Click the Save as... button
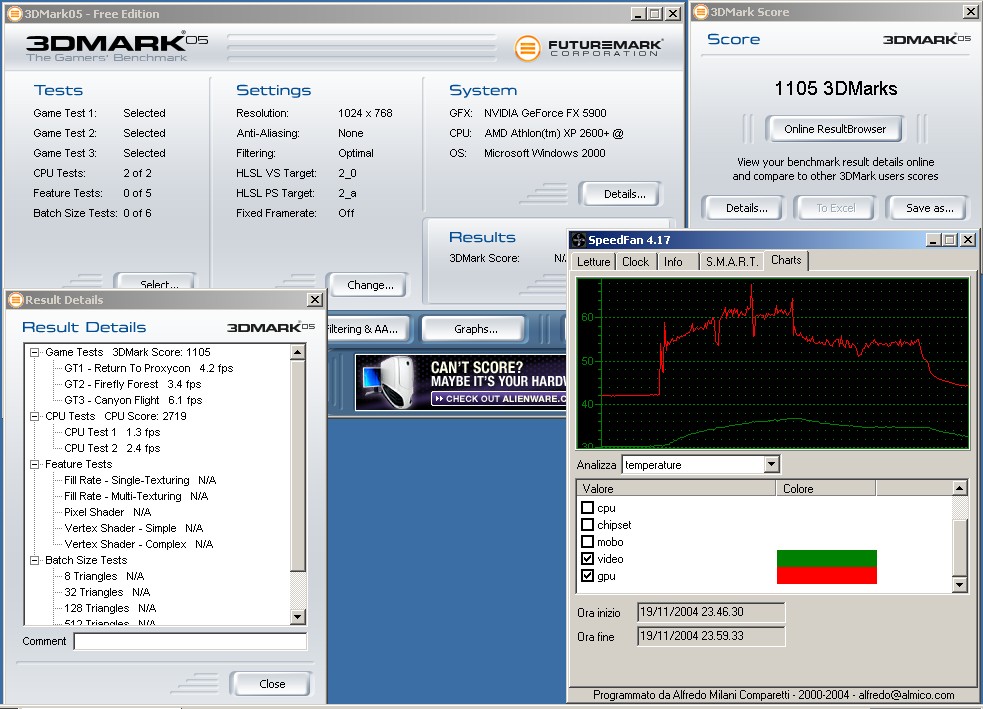Screen dimensions: 983x709 [x=930, y=208]
